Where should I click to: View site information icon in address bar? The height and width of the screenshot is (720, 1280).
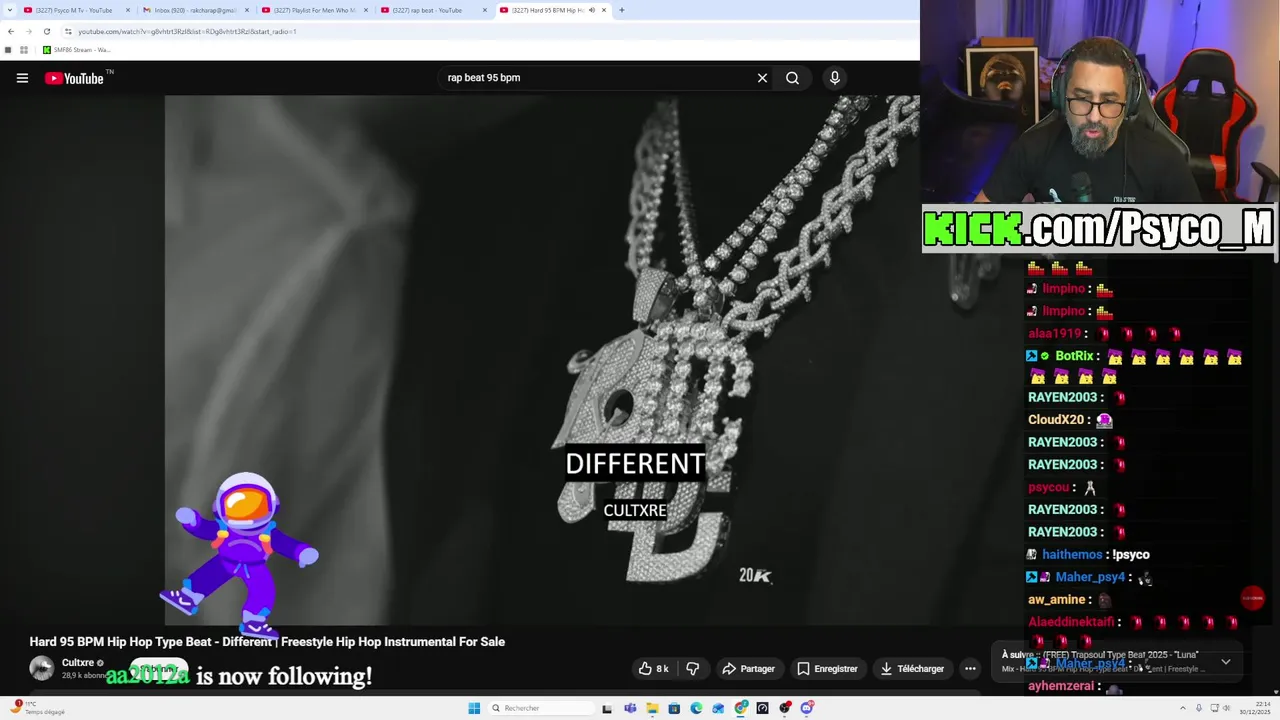tap(68, 31)
